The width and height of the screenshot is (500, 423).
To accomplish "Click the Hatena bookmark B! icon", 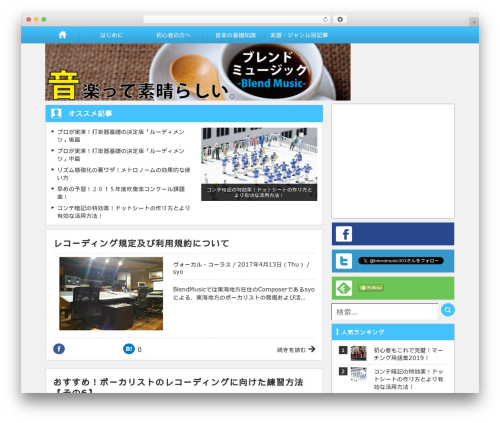I will click(129, 349).
